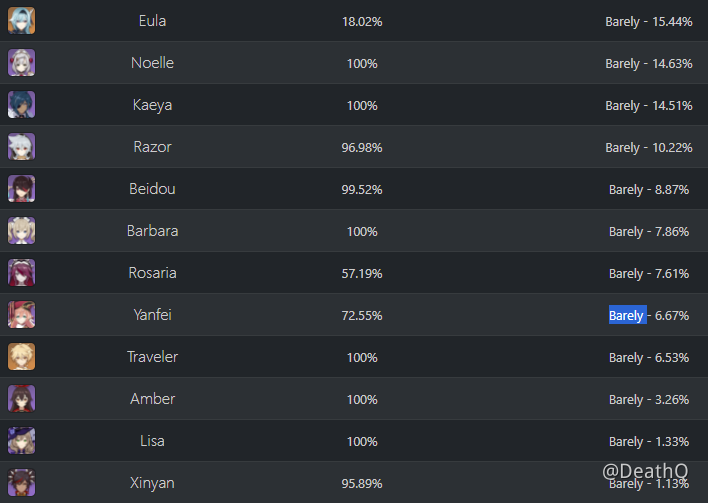The image size is (708, 503).
Task: Click Razor's character portrait icon
Action: pos(21,147)
